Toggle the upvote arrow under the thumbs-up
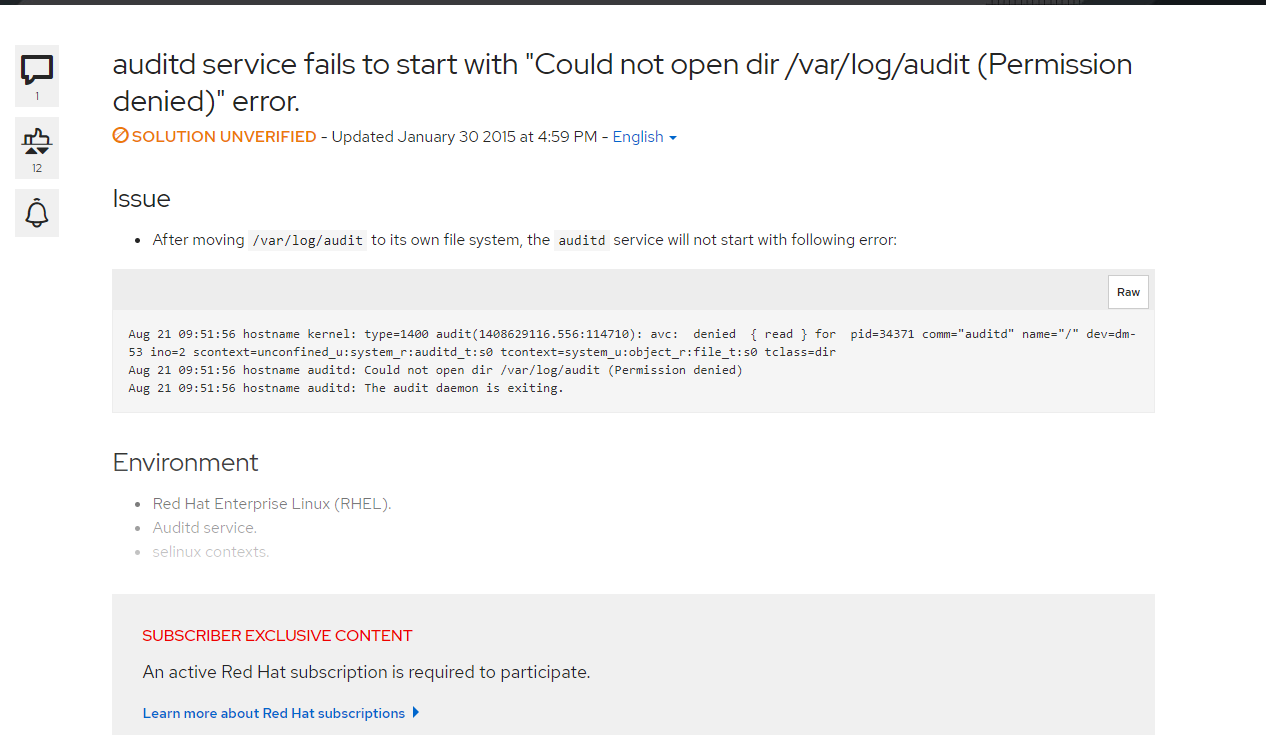This screenshot has width=1266, height=735. 31,151
